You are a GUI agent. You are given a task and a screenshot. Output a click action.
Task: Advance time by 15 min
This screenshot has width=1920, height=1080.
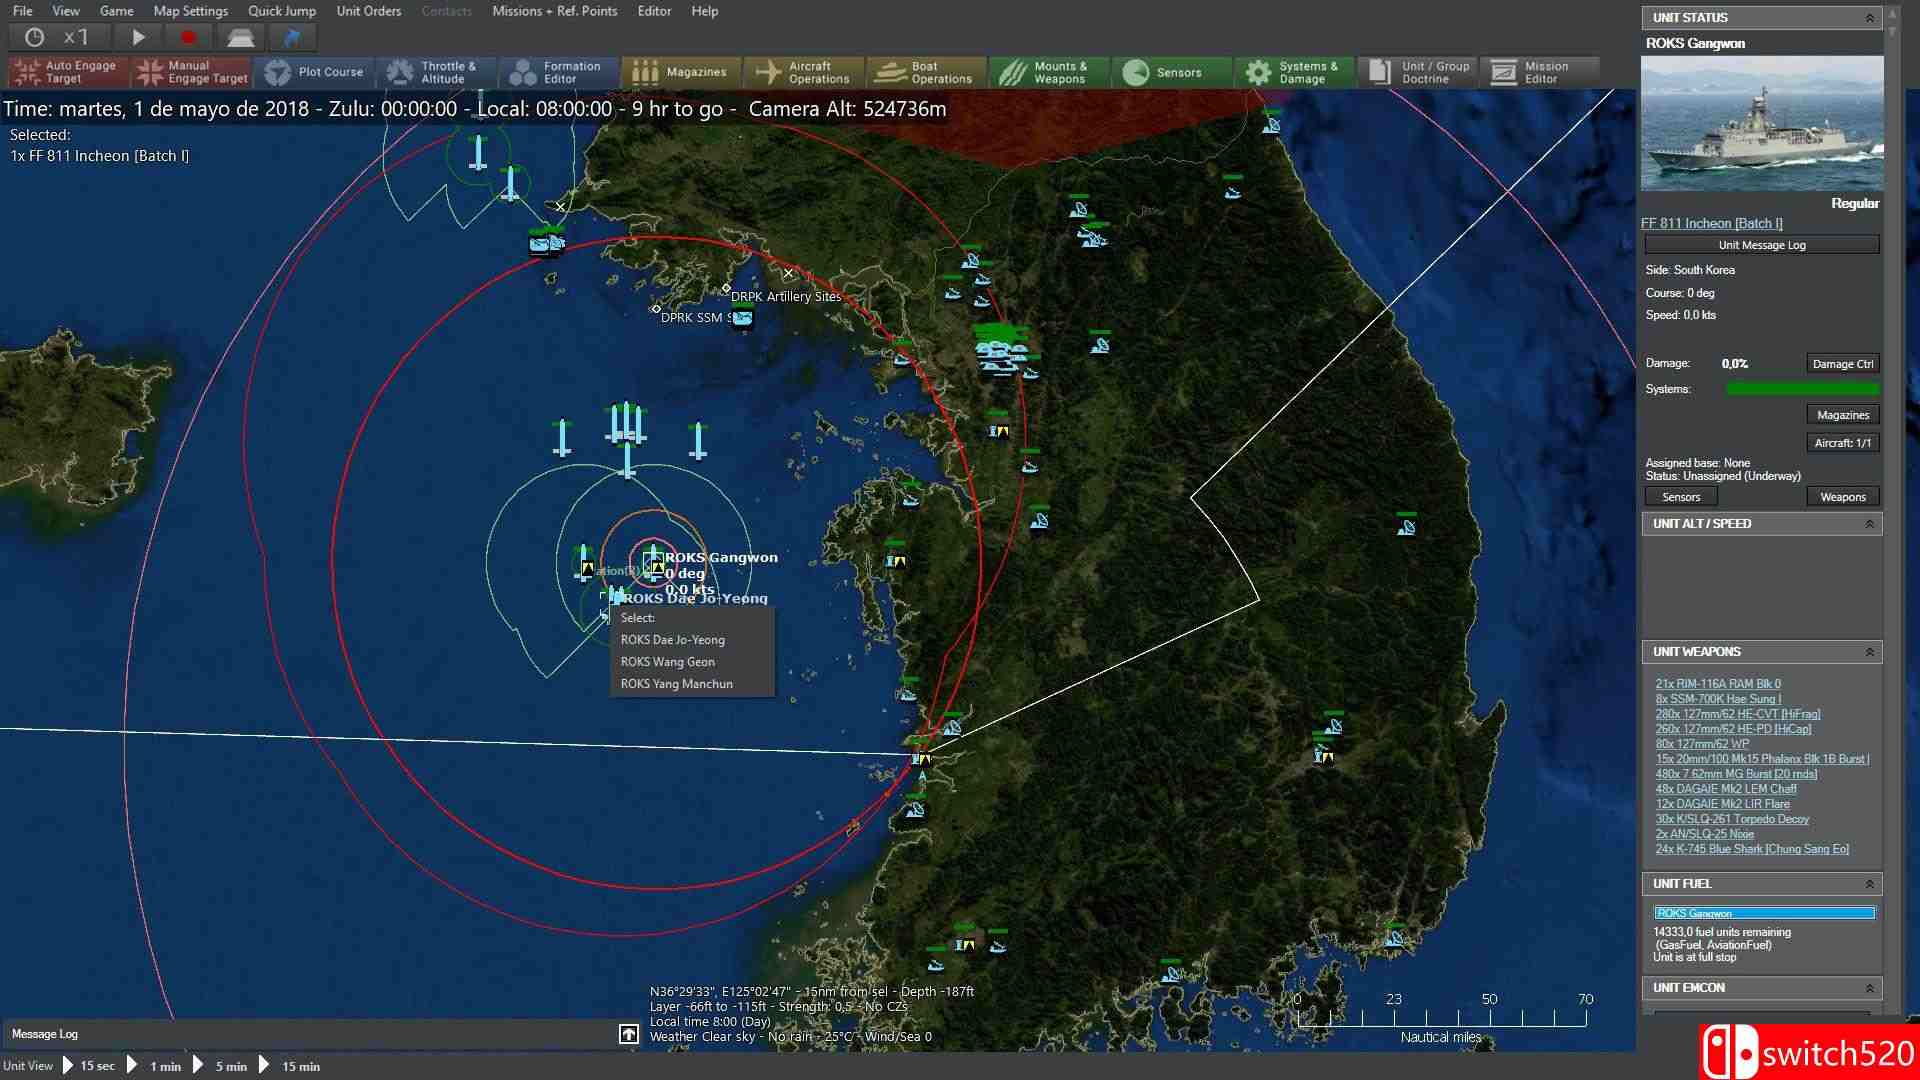(x=299, y=1066)
